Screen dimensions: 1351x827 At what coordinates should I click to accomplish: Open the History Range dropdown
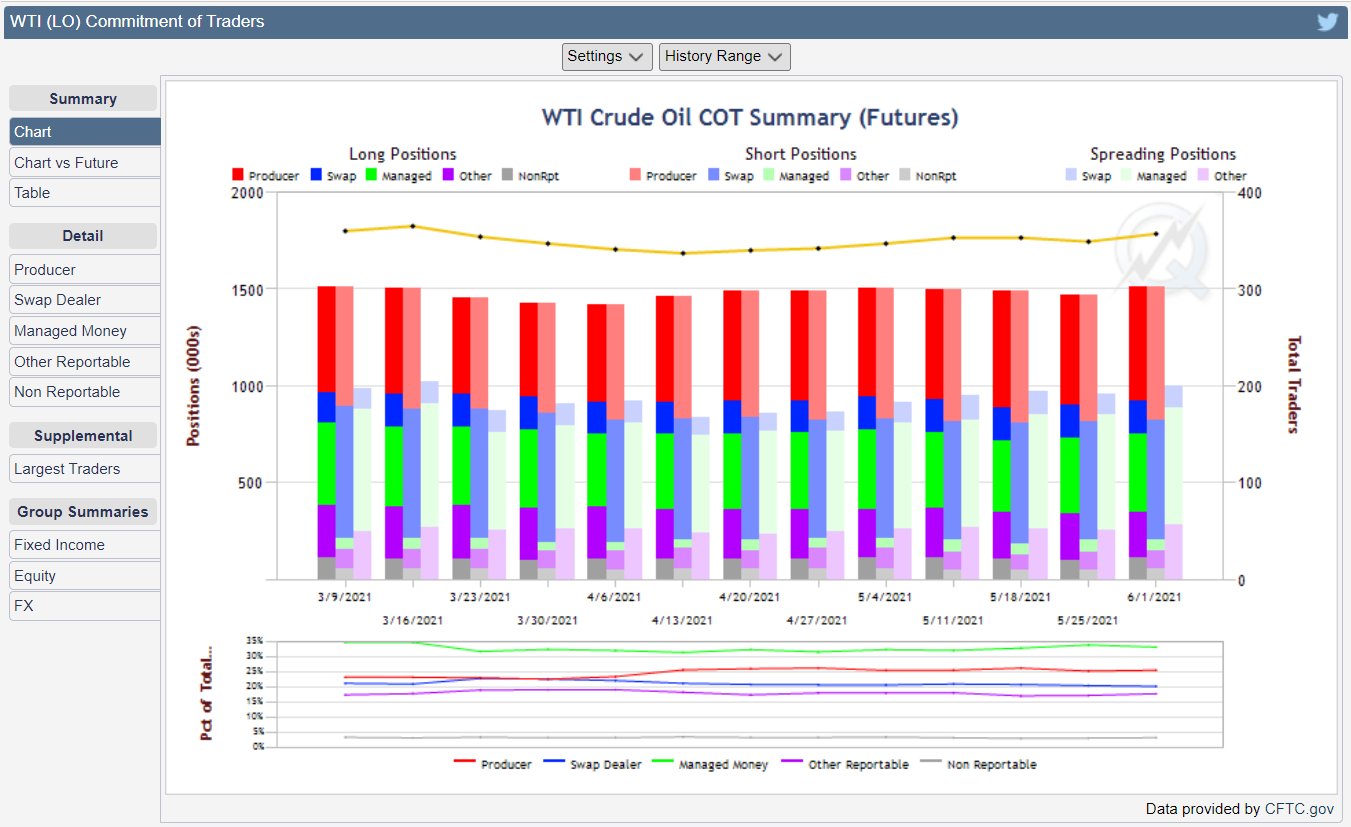click(x=725, y=57)
